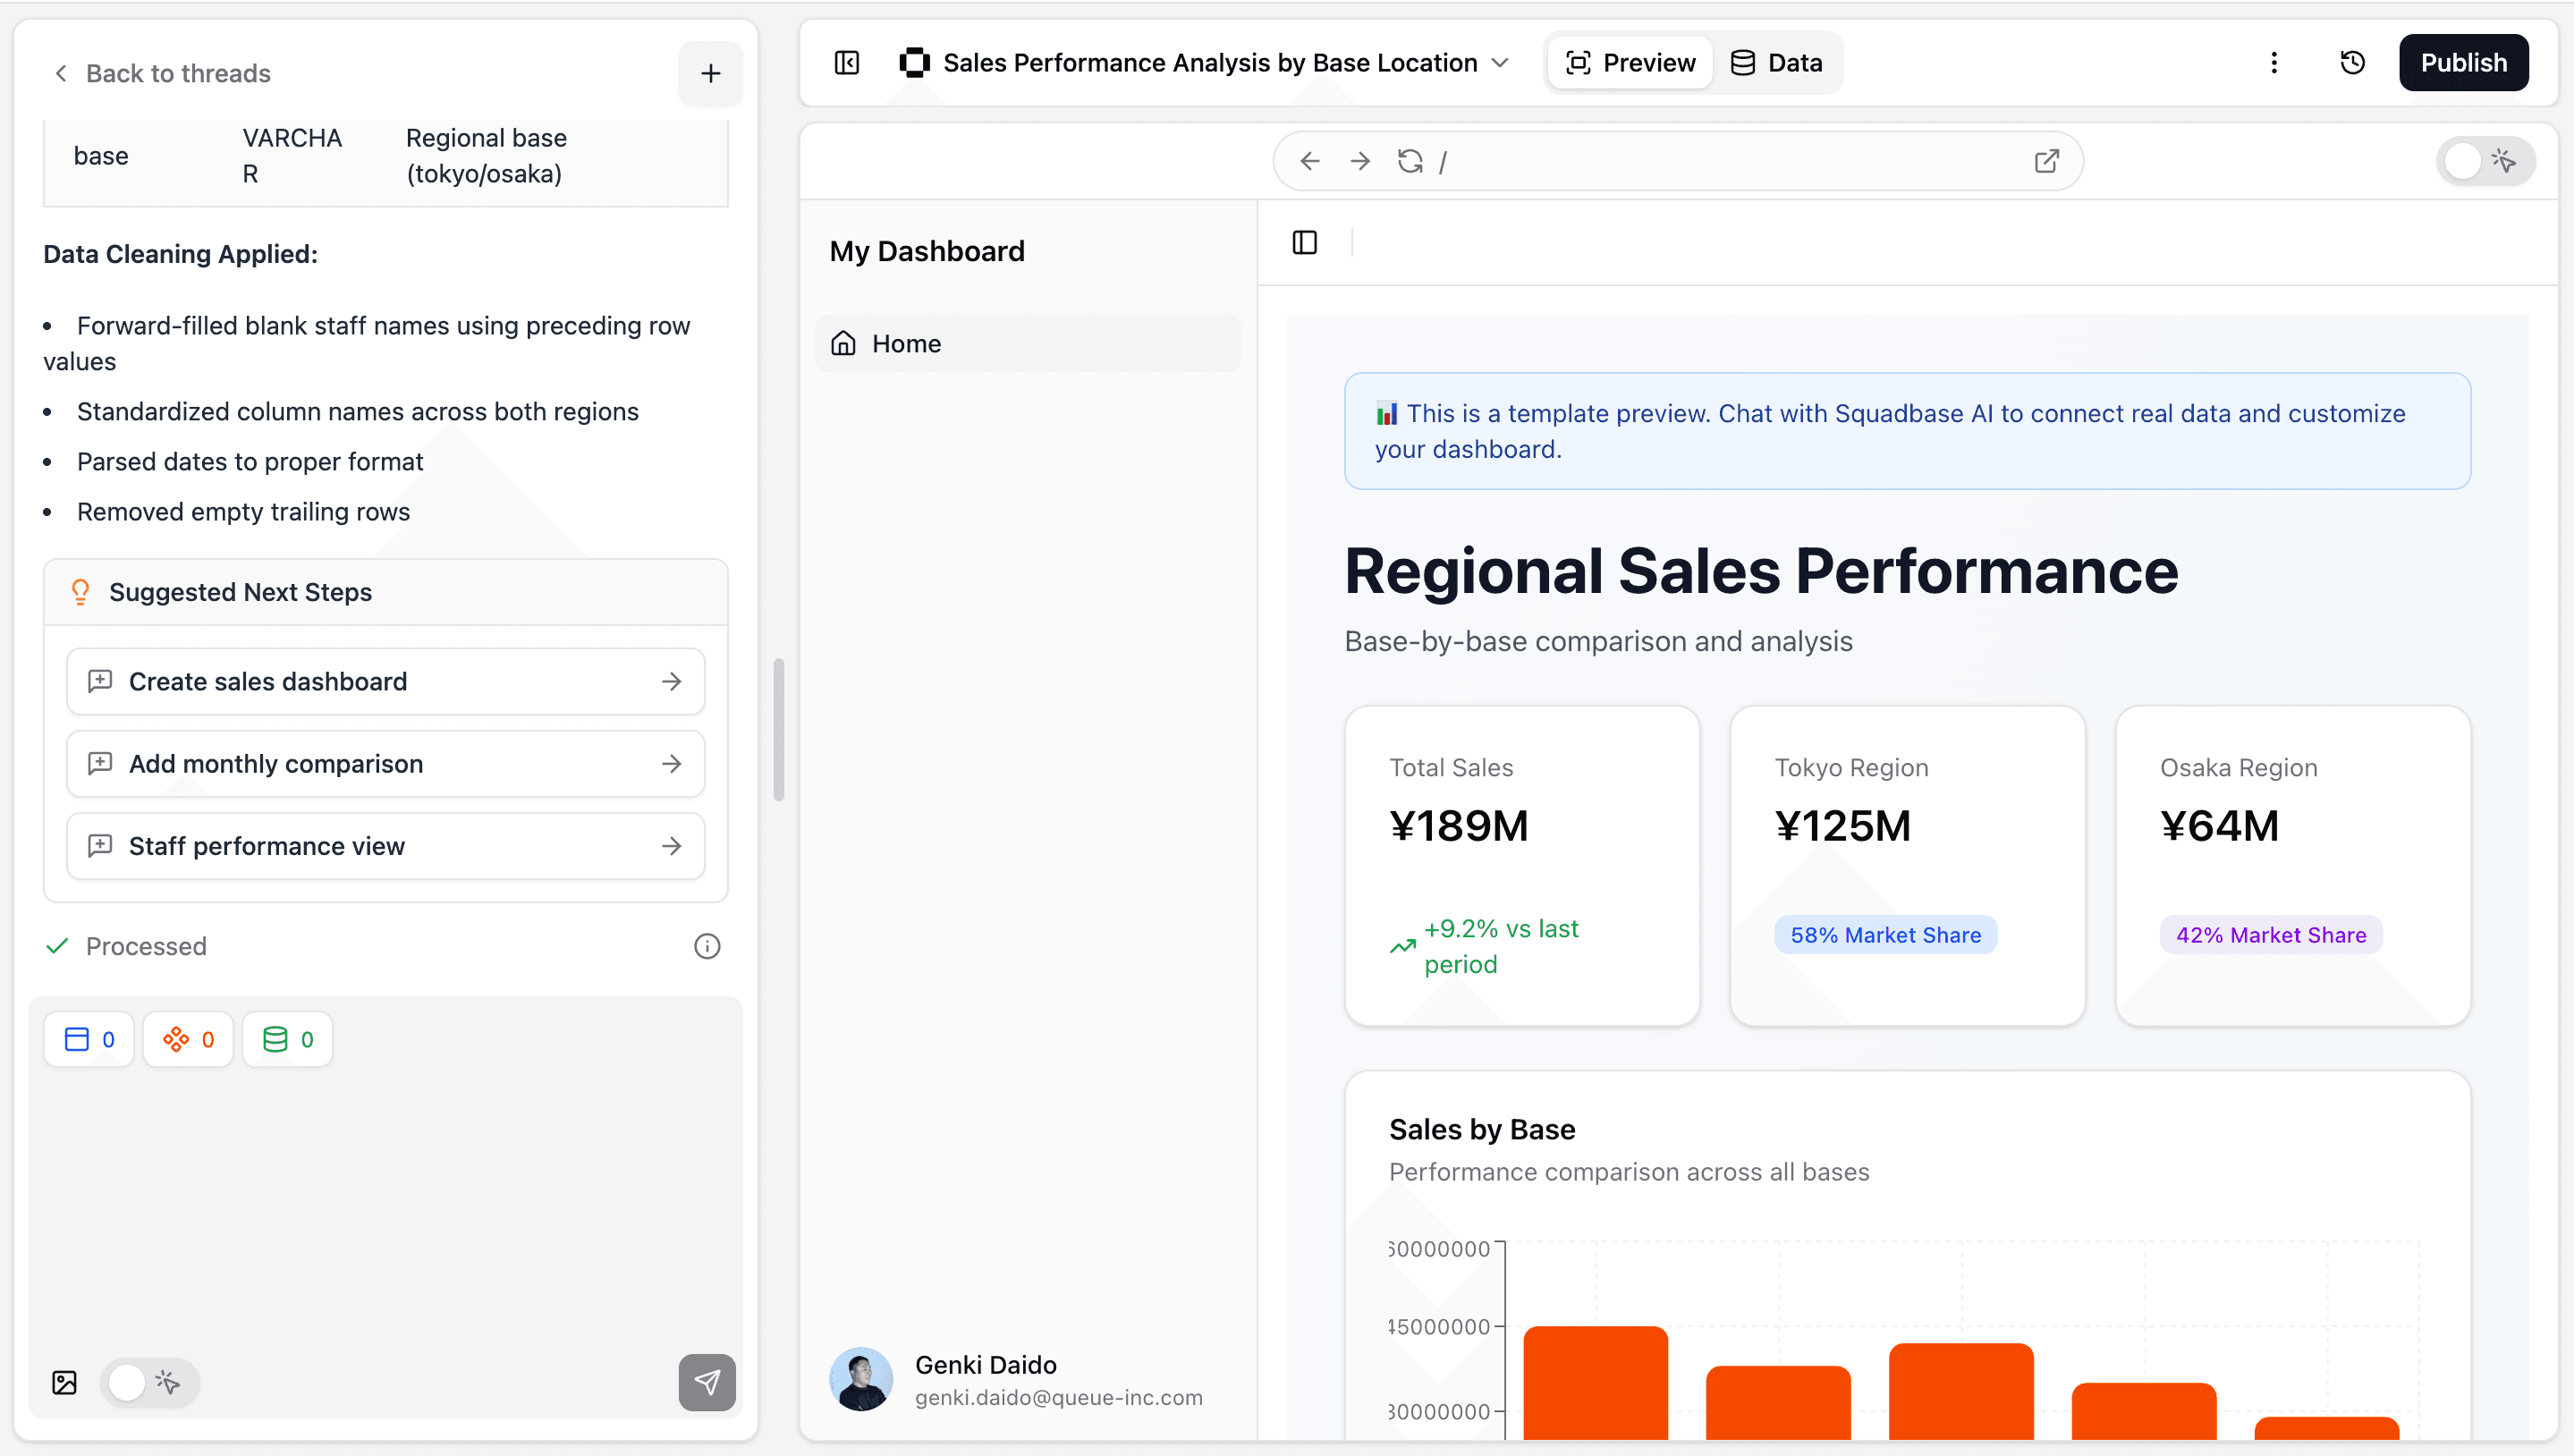Show the Processed info icon
2574x1456 pixels.
pos(706,946)
